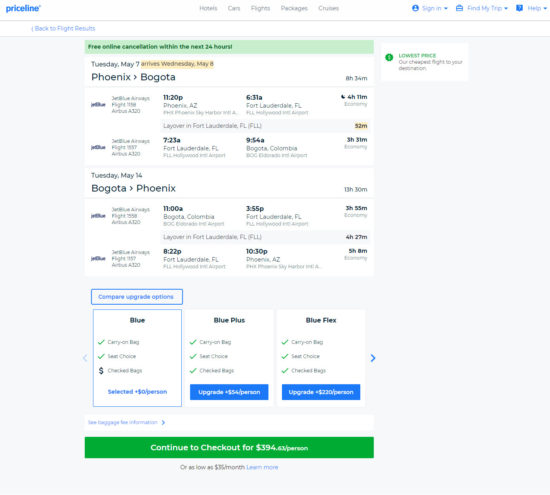Click the 6:31a arrival time

[254, 97]
